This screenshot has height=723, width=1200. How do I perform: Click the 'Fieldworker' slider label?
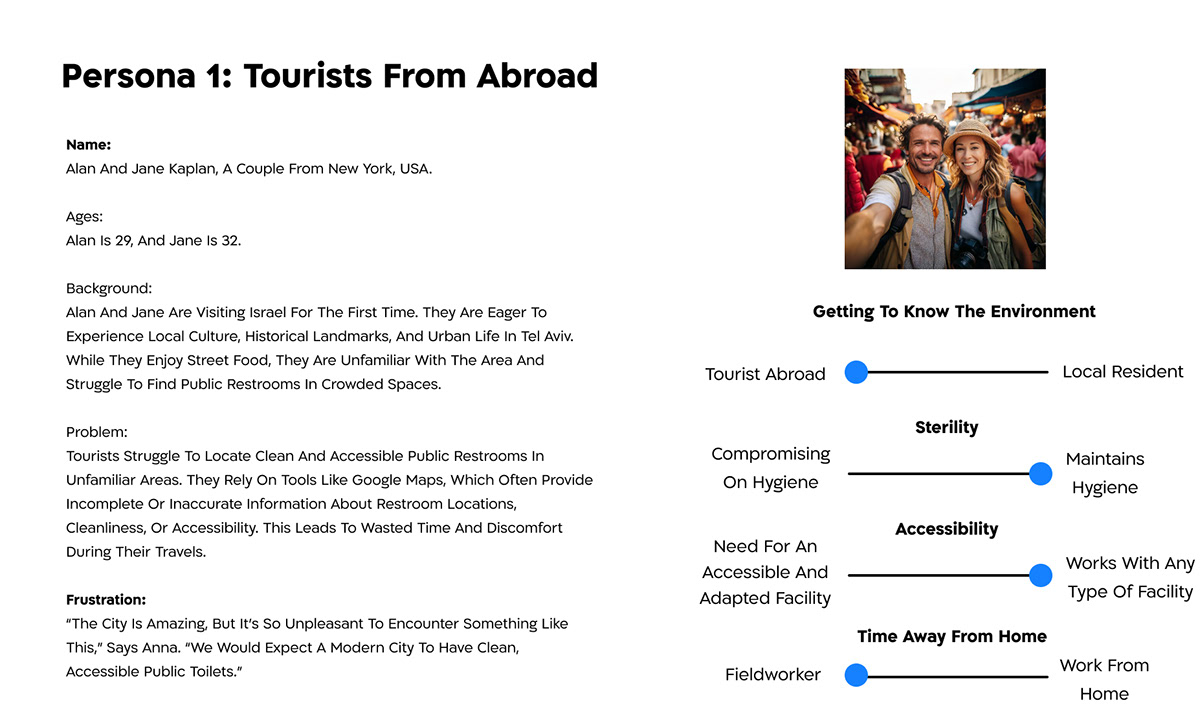(772, 675)
